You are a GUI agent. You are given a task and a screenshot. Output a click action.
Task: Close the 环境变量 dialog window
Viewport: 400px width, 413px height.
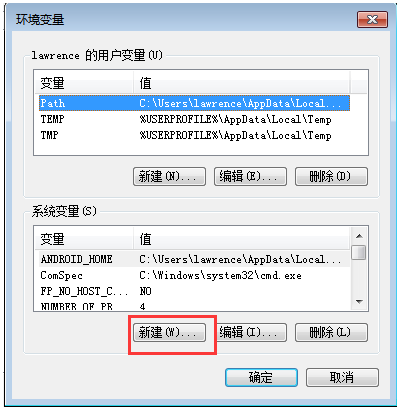[372, 19]
